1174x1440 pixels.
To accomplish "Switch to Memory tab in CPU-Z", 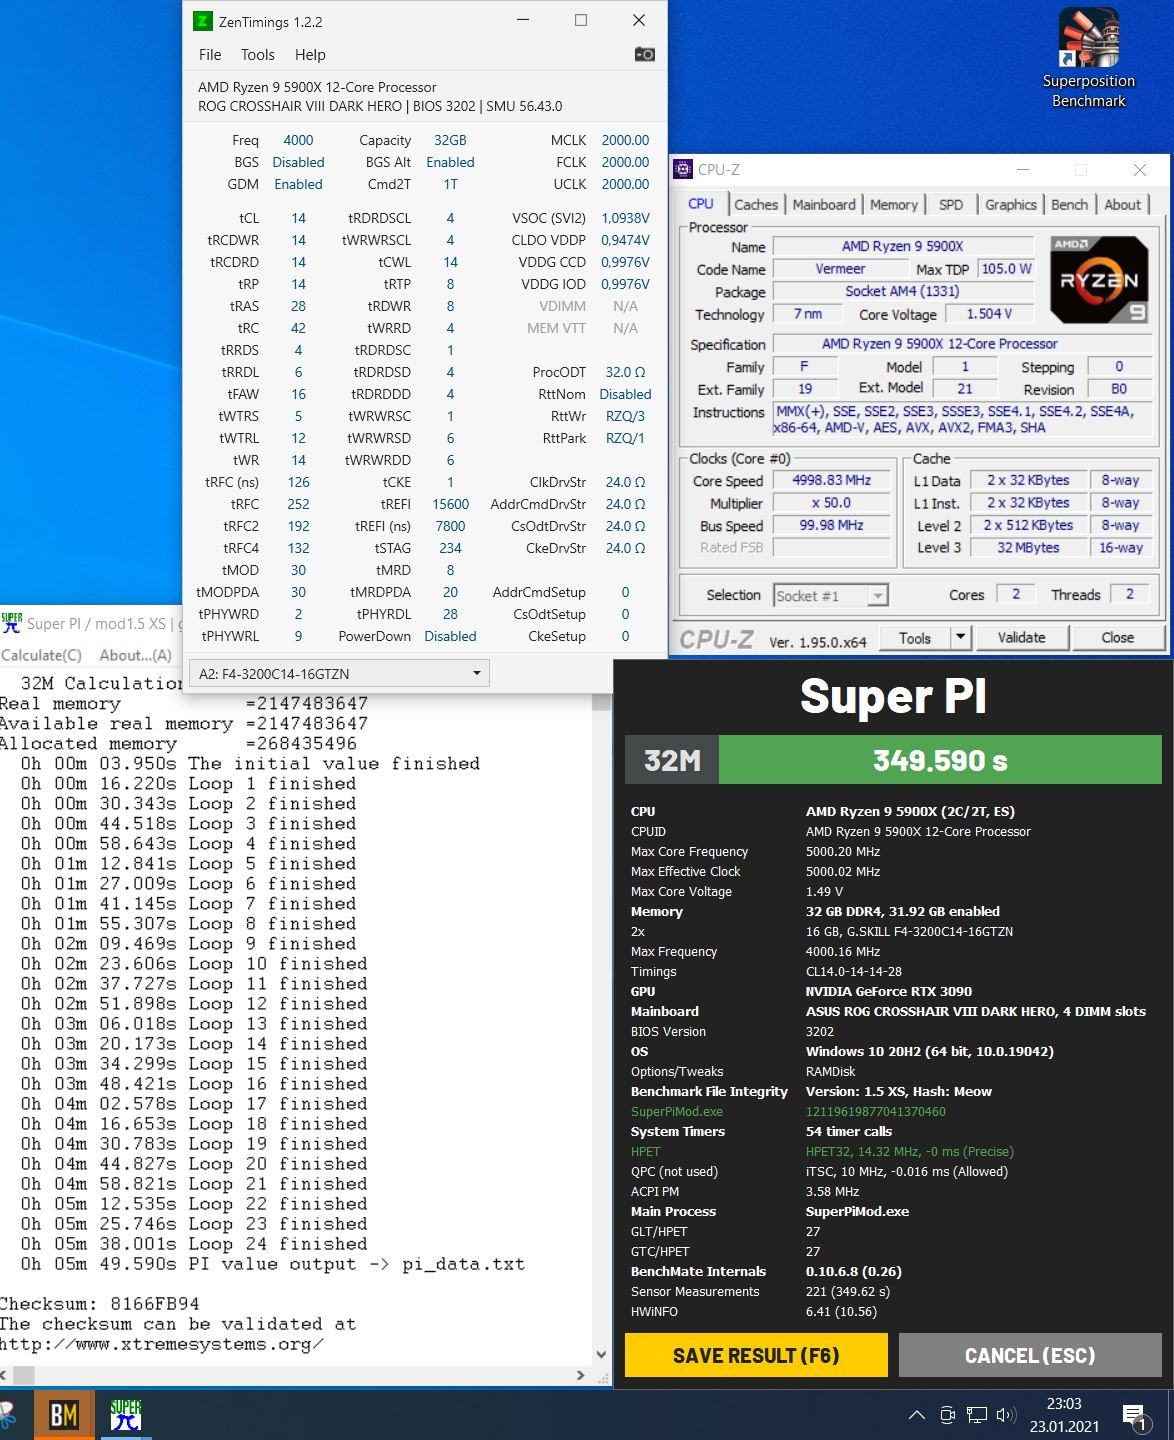I will (x=894, y=204).
